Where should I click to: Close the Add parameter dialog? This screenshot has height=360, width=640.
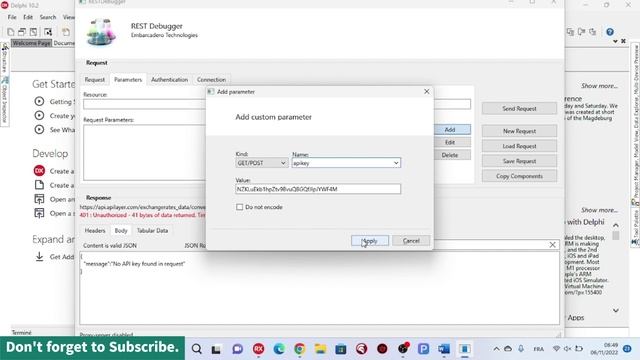(x=427, y=91)
